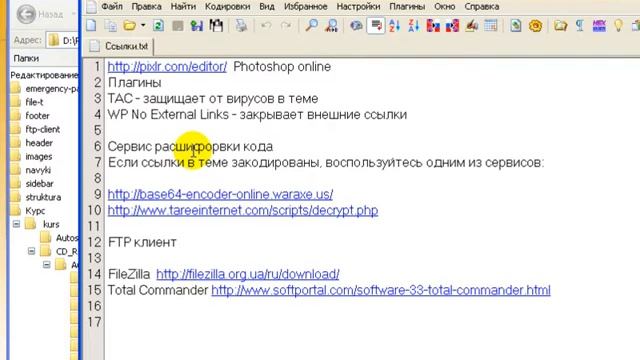Click the greyed-out Save icon
640x360 pixels.
(178, 26)
